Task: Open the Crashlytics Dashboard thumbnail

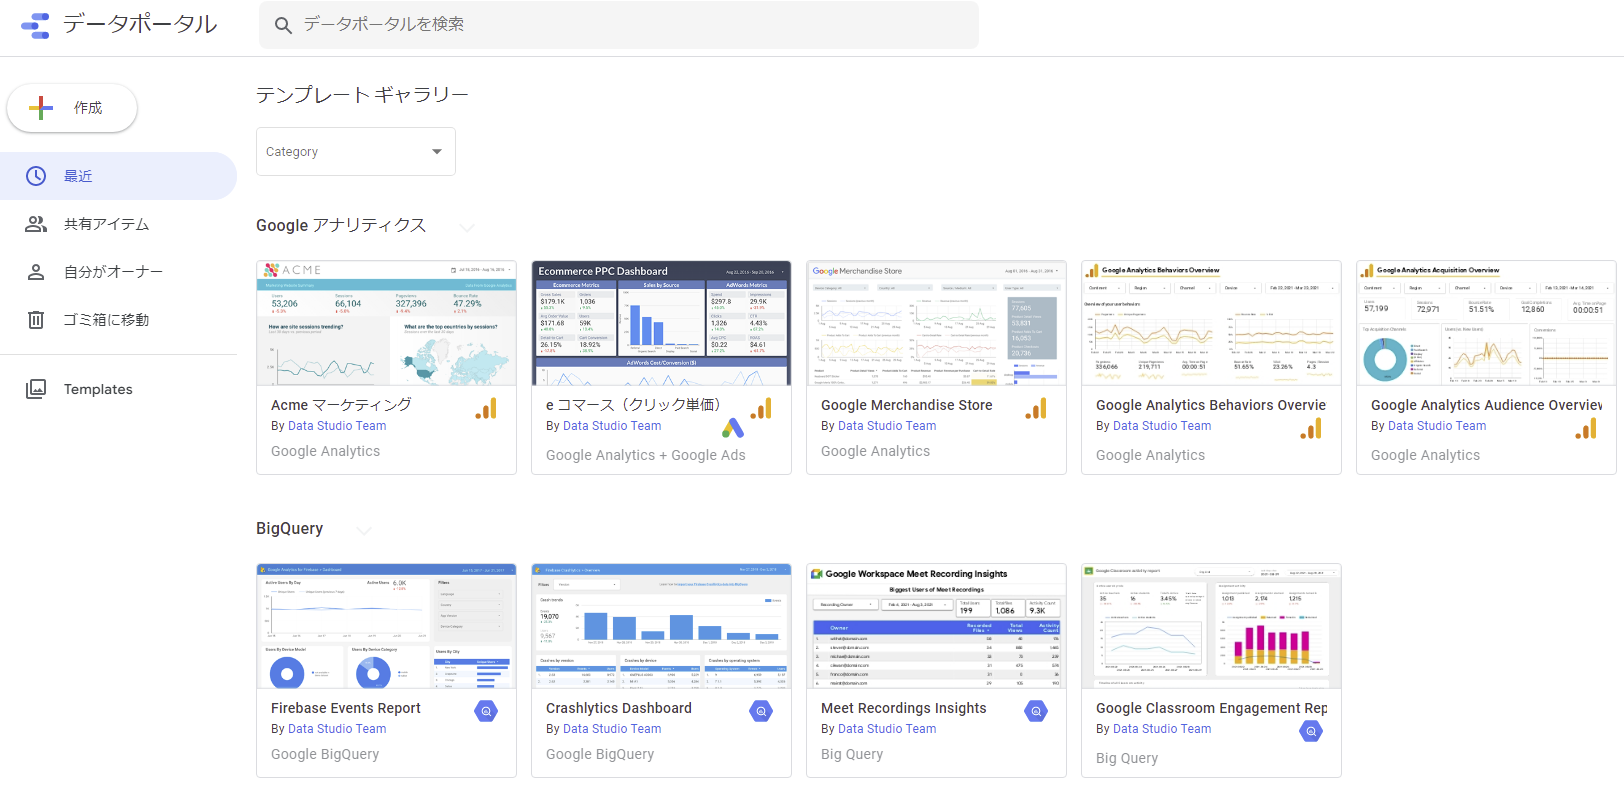Action: tap(661, 626)
